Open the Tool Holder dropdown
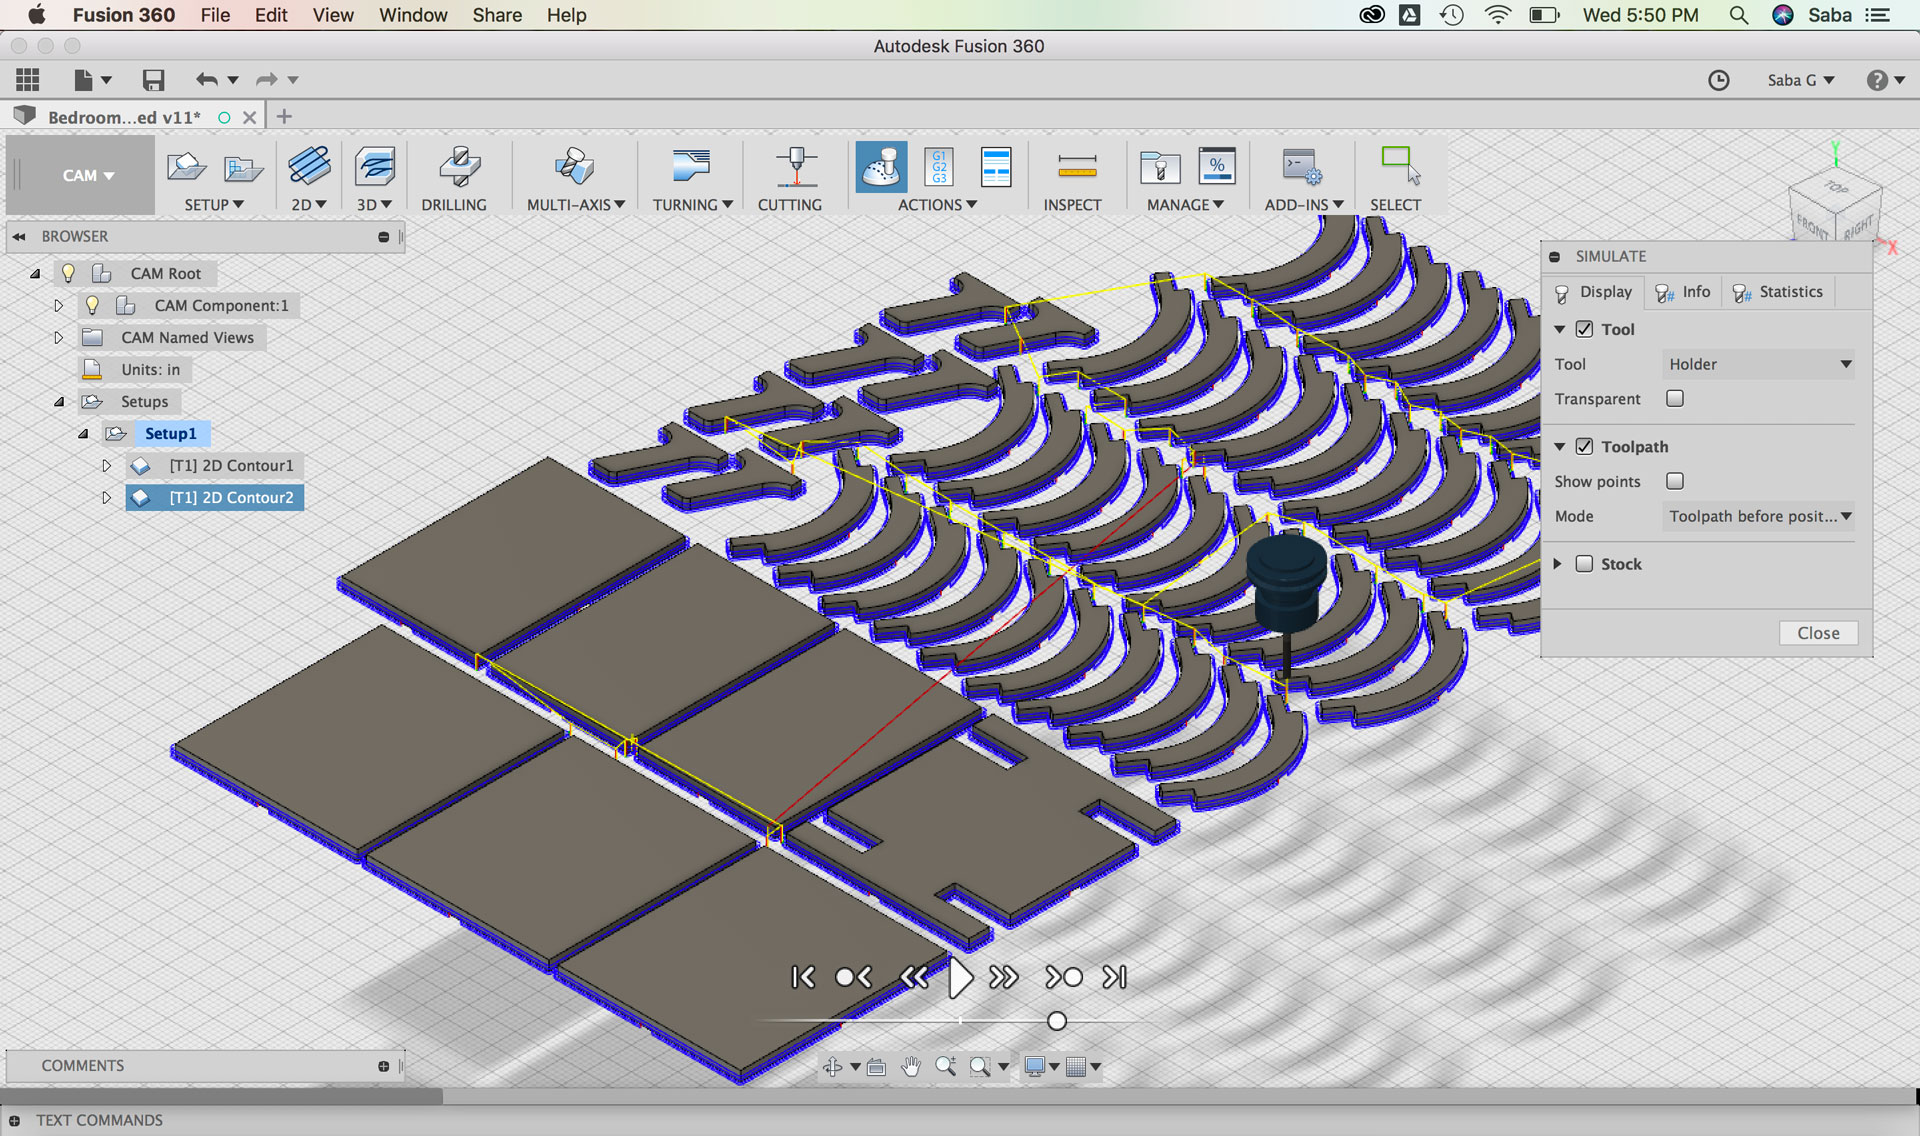 coord(1758,364)
